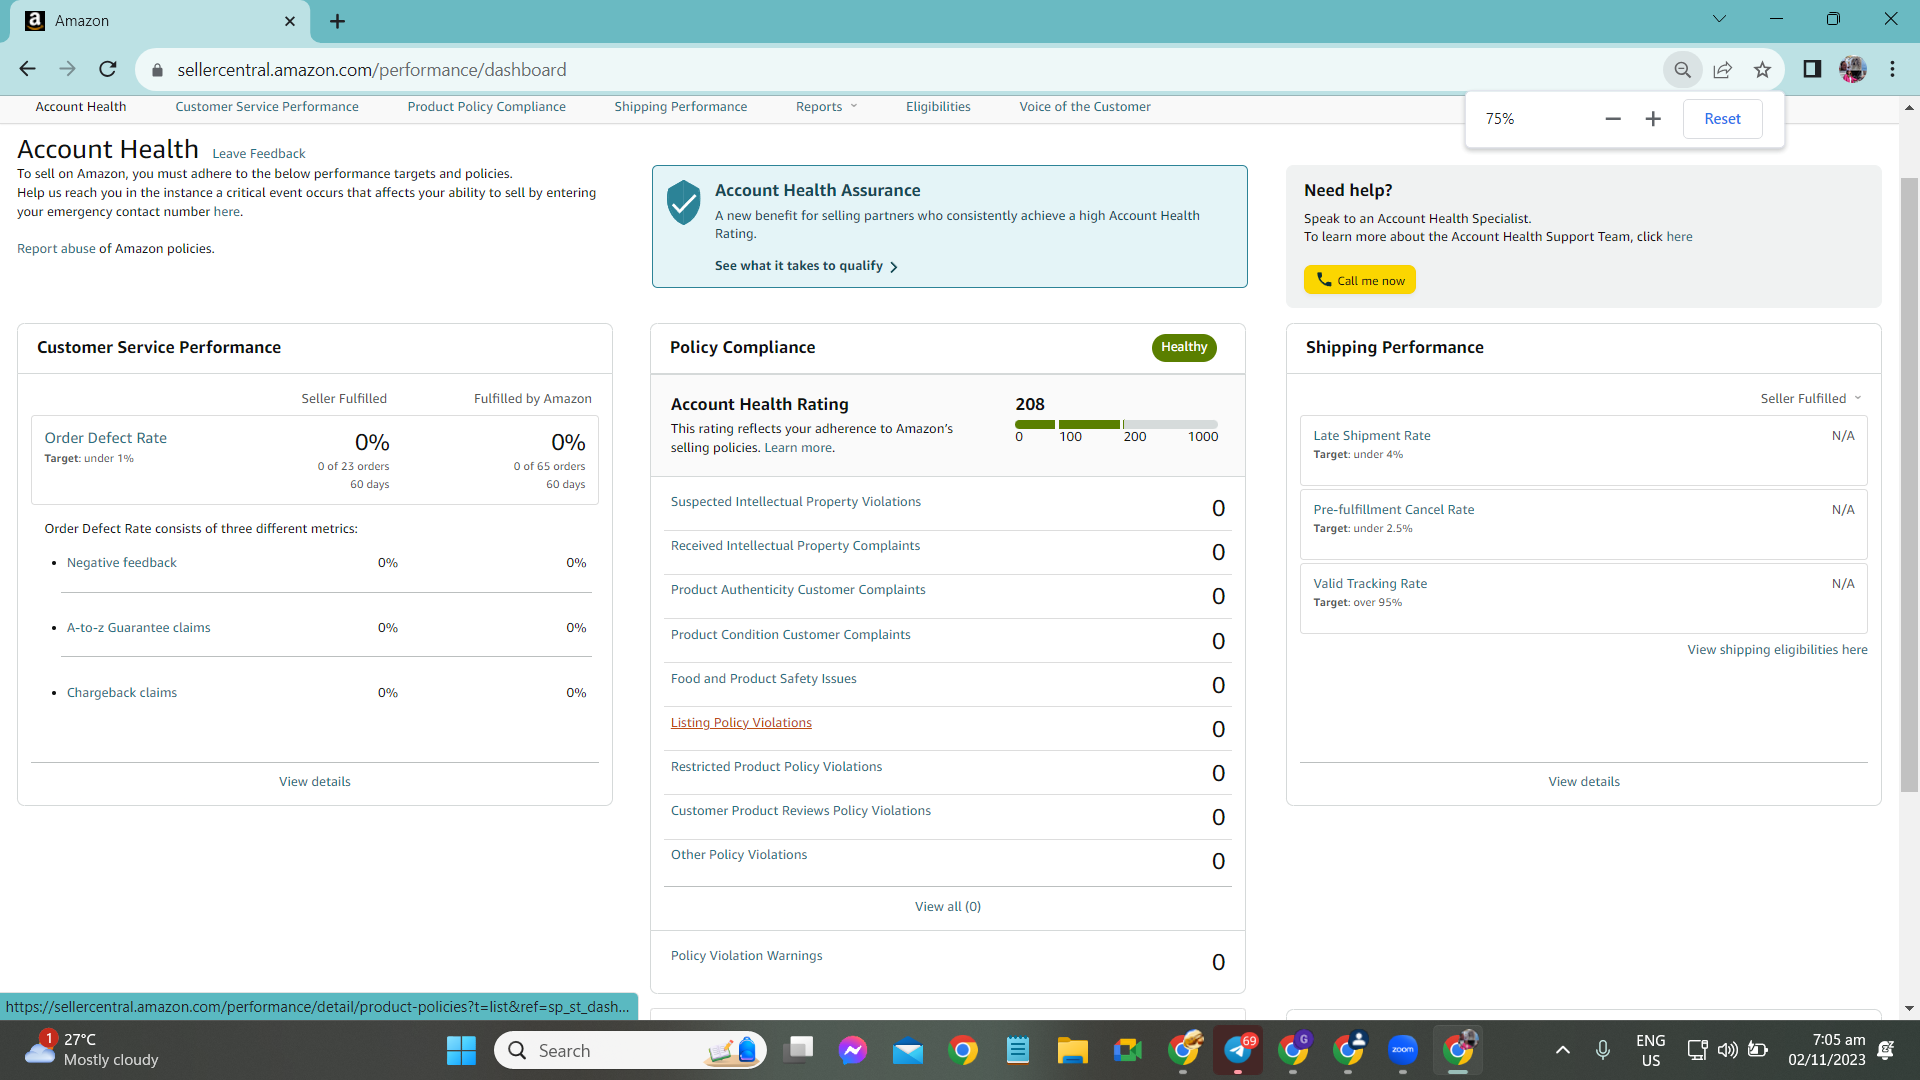Open Zoom from the taskbar

pyautogui.click(x=1403, y=1051)
